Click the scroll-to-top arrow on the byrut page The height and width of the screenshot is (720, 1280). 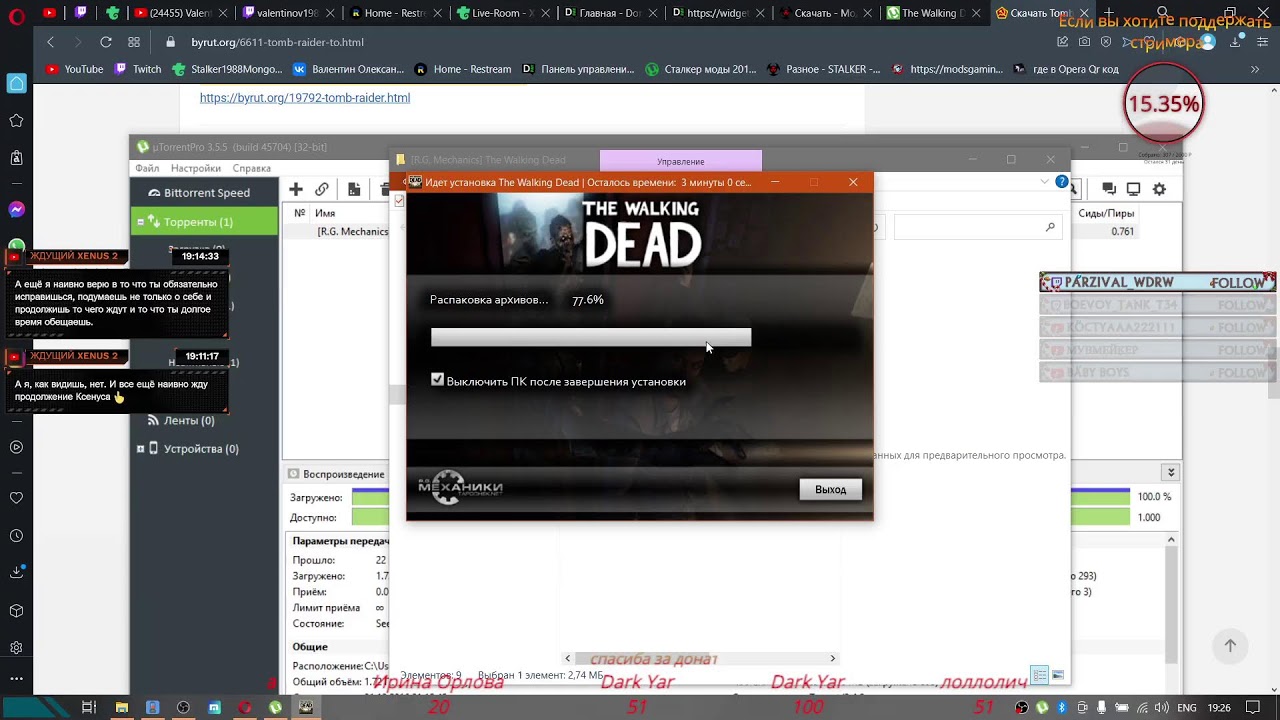pyautogui.click(x=1230, y=646)
